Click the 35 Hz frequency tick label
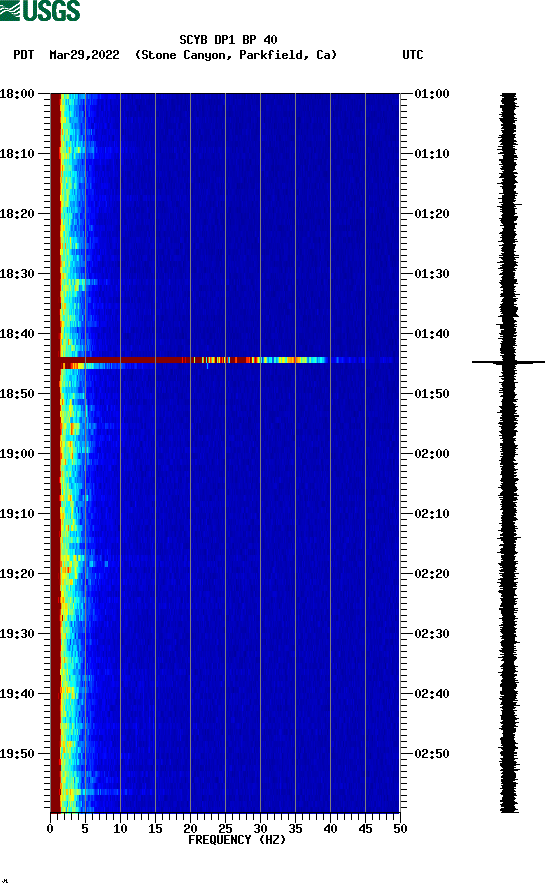This screenshot has height=892, width=552. pos(295,829)
